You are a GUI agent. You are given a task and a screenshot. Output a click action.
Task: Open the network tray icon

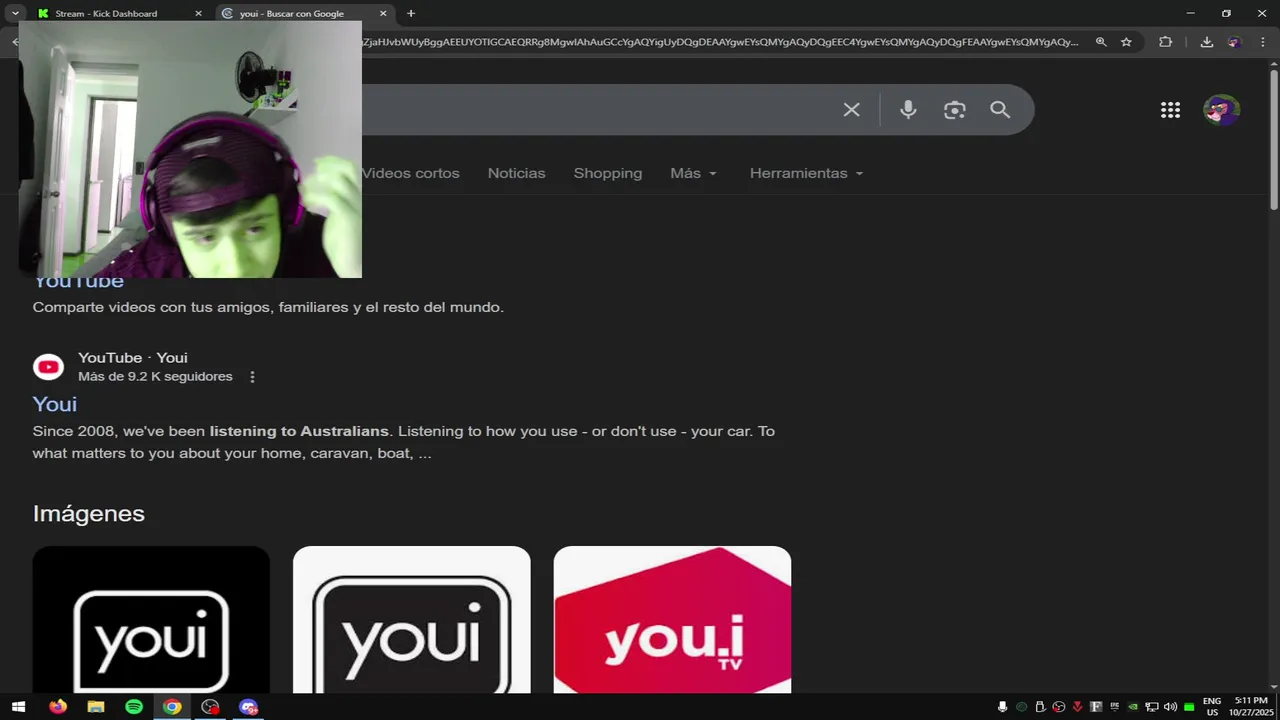[x=1152, y=707]
